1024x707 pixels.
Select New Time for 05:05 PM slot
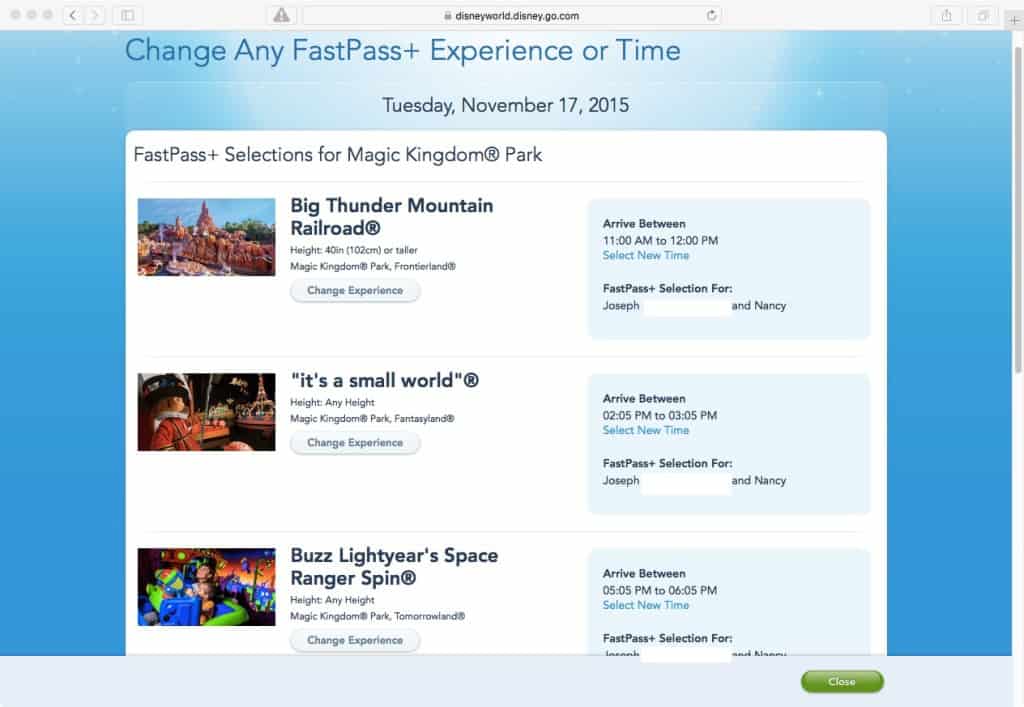pos(646,605)
